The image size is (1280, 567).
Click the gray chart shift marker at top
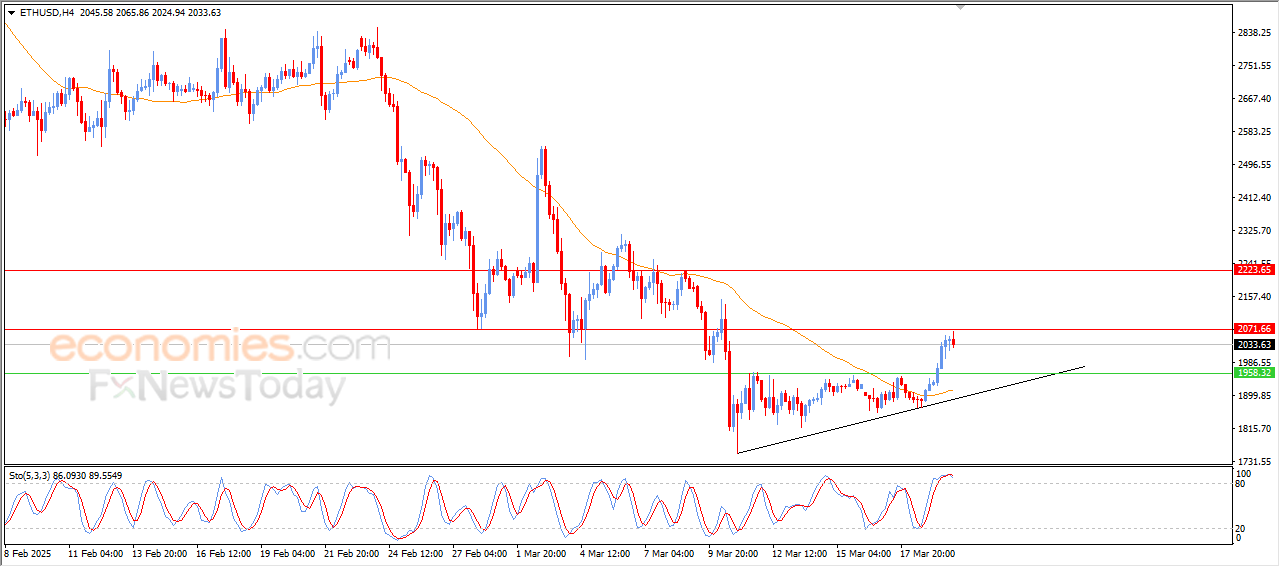click(961, 7)
